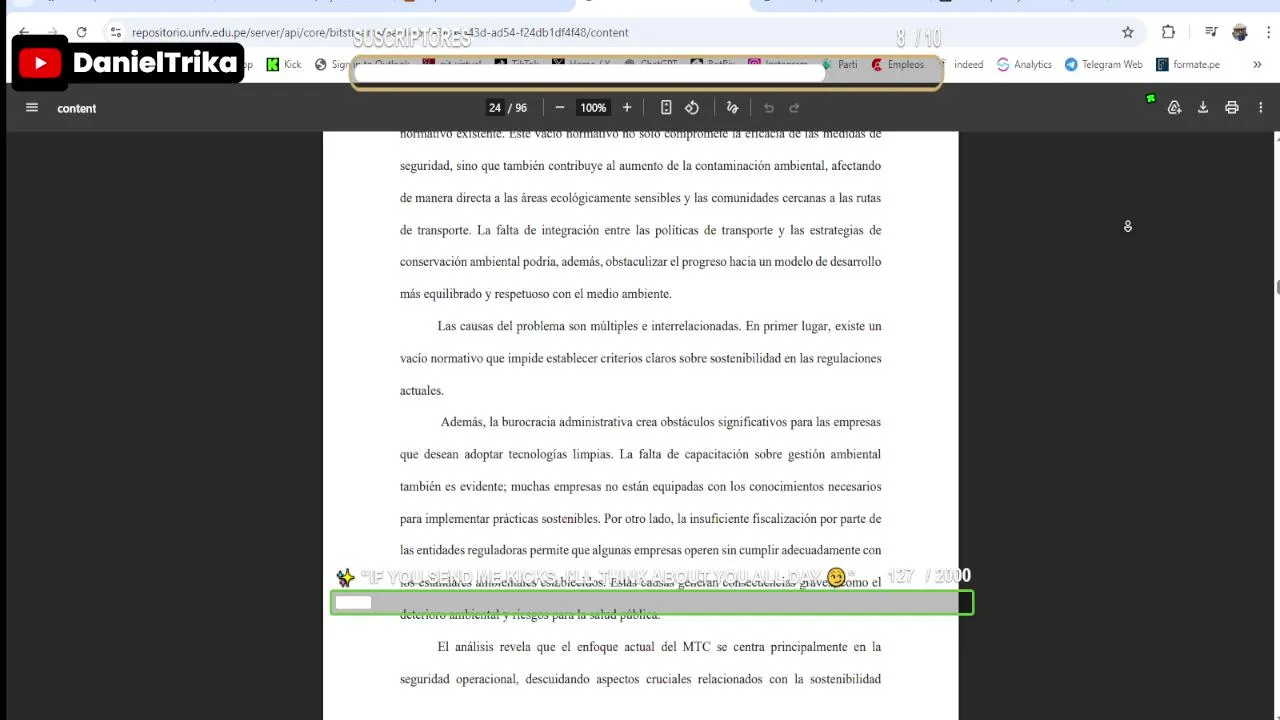Open the PDF sidebar menu icon
1280x720 pixels.
pos(32,108)
